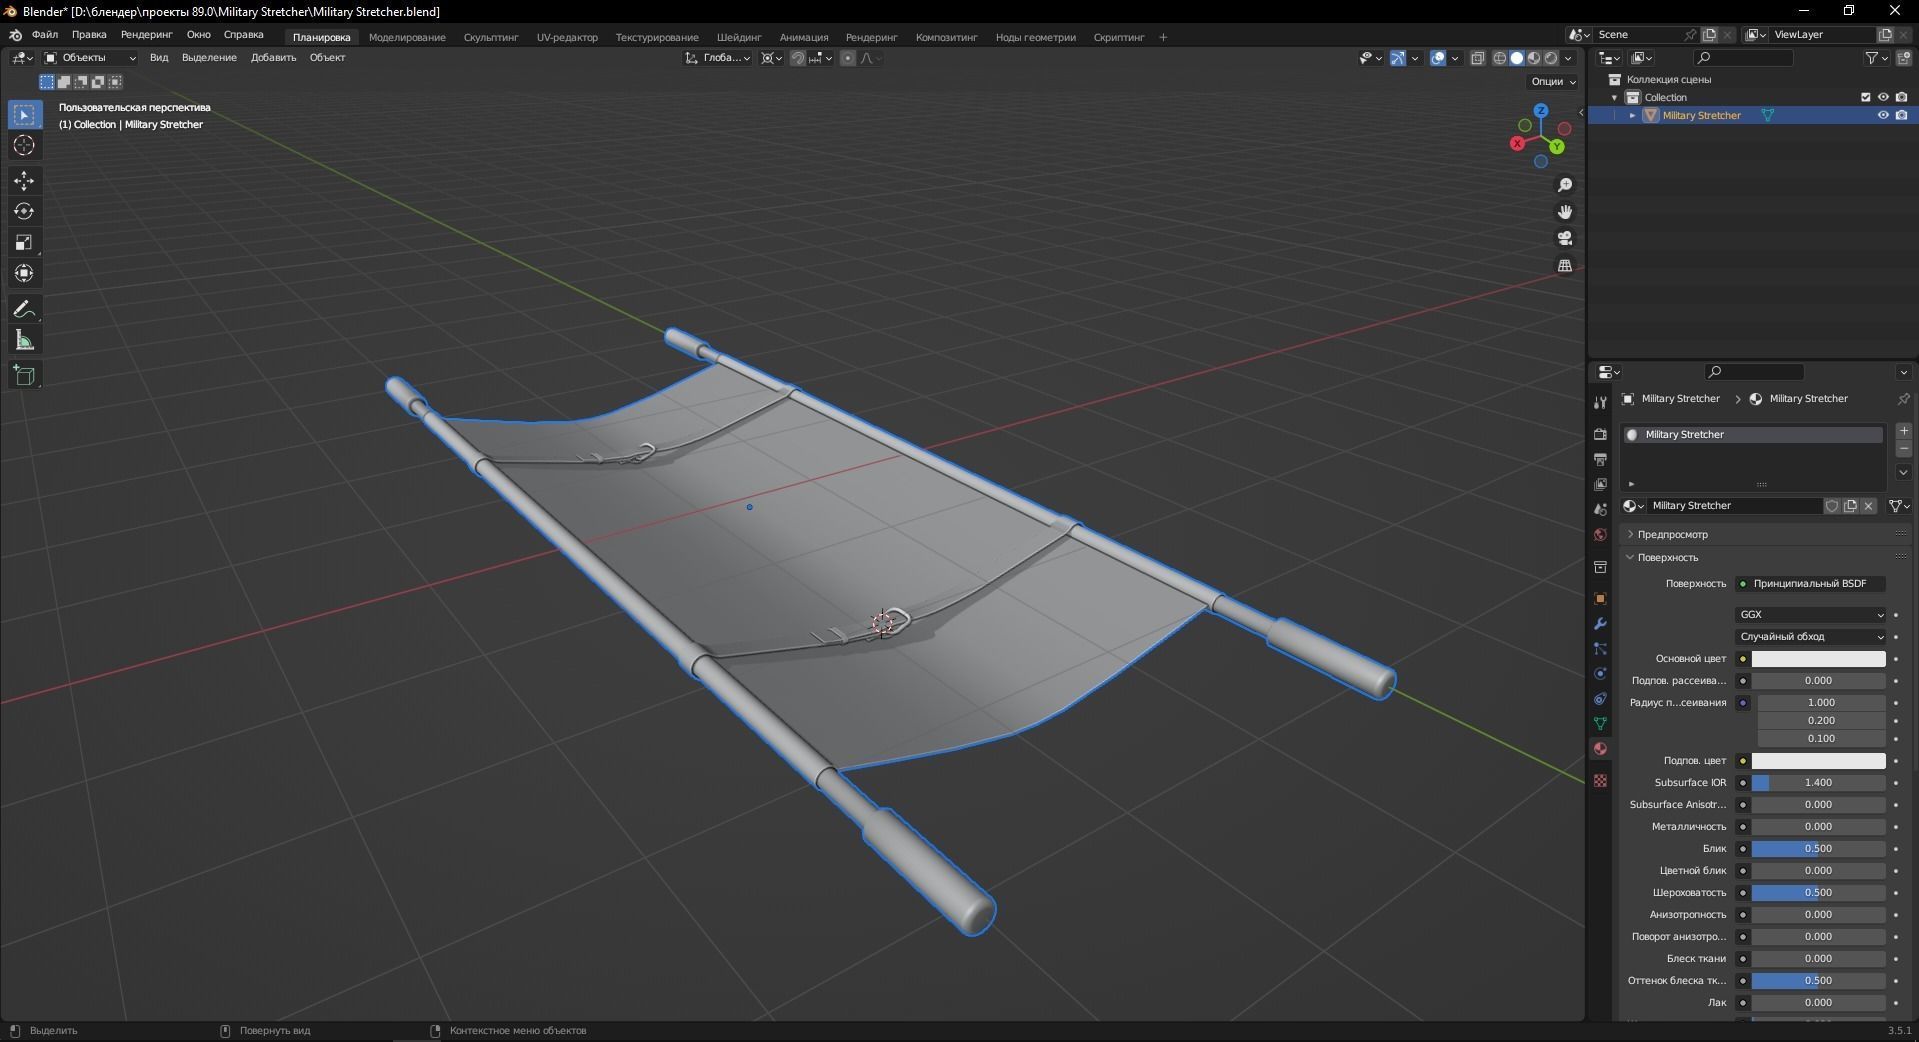Collapse the Surface panel
Screen dimensions: 1919x1042
point(1667,557)
